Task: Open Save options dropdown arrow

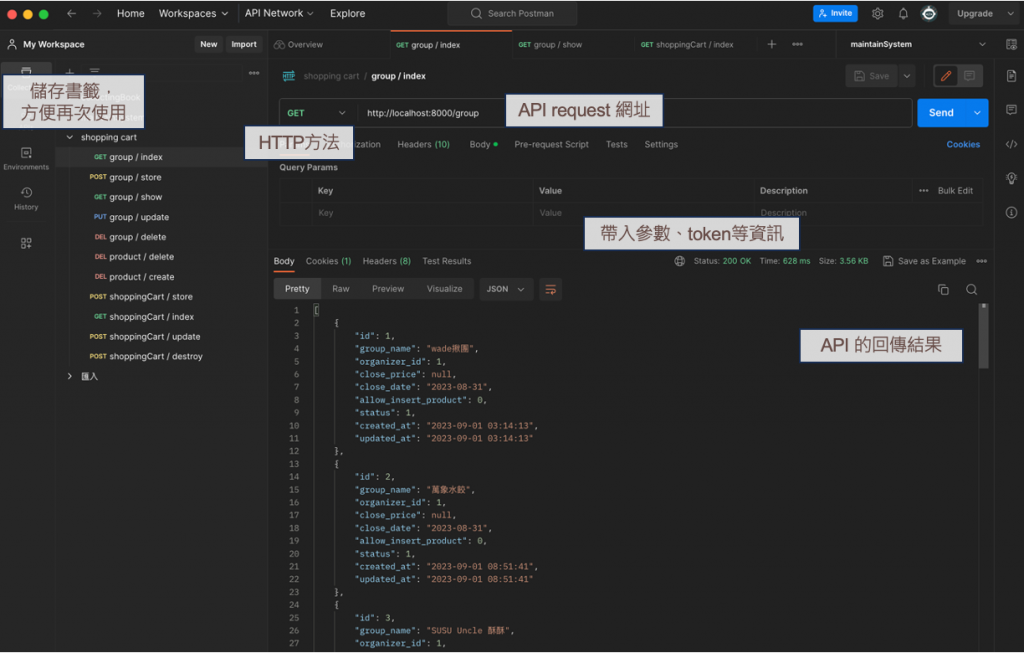Action: tap(906, 76)
